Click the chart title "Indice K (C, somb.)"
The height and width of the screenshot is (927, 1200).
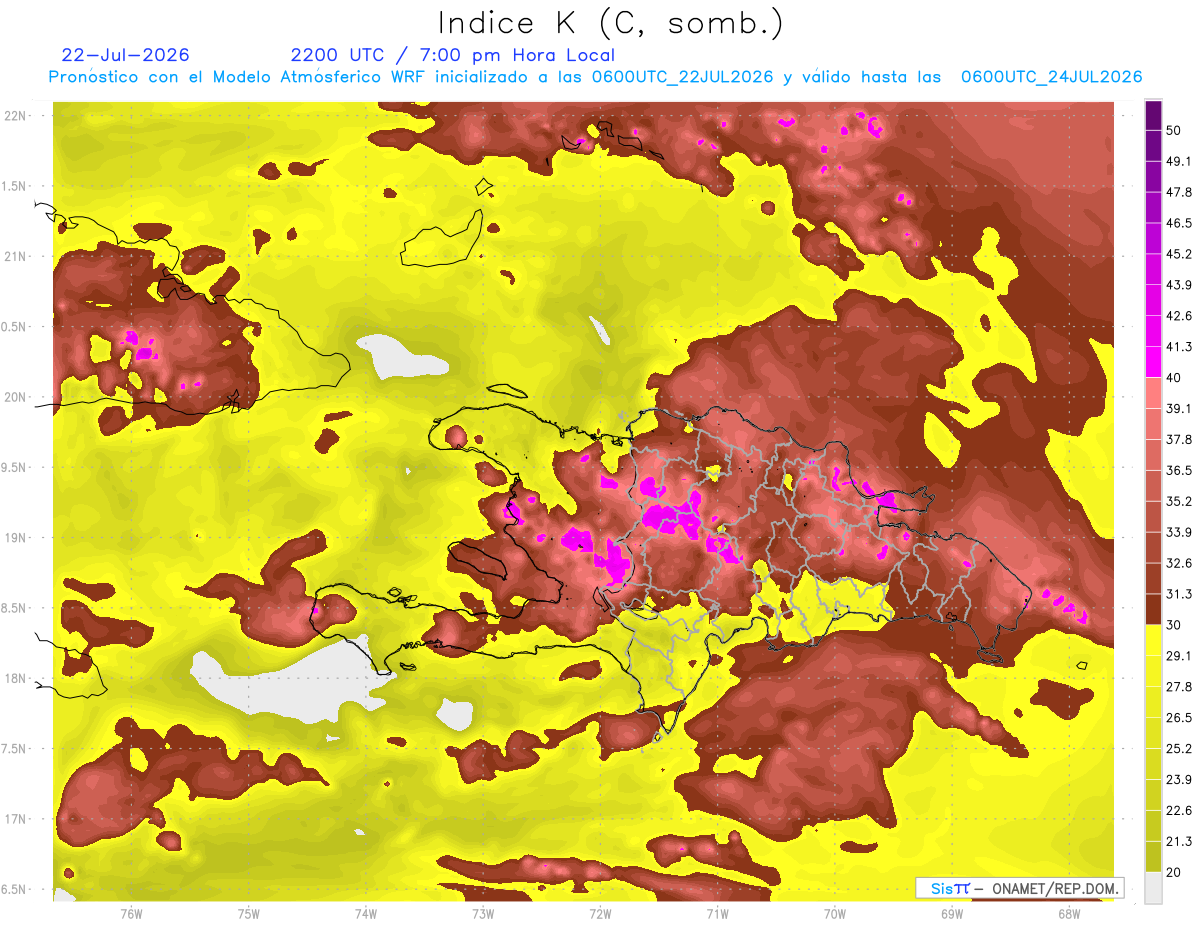[610, 23]
